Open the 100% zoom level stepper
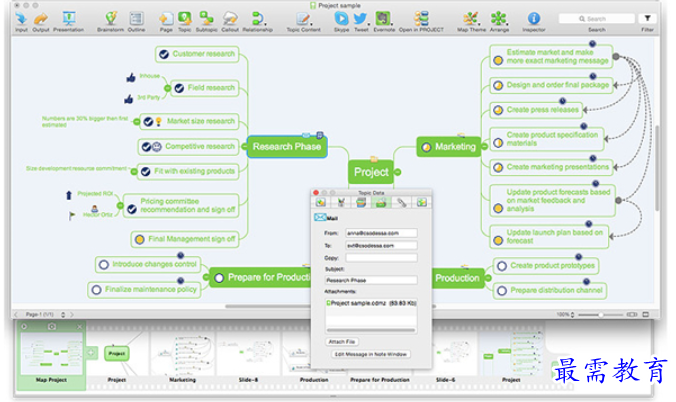This screenshot has width=676, height=402. tap(573, 315)
